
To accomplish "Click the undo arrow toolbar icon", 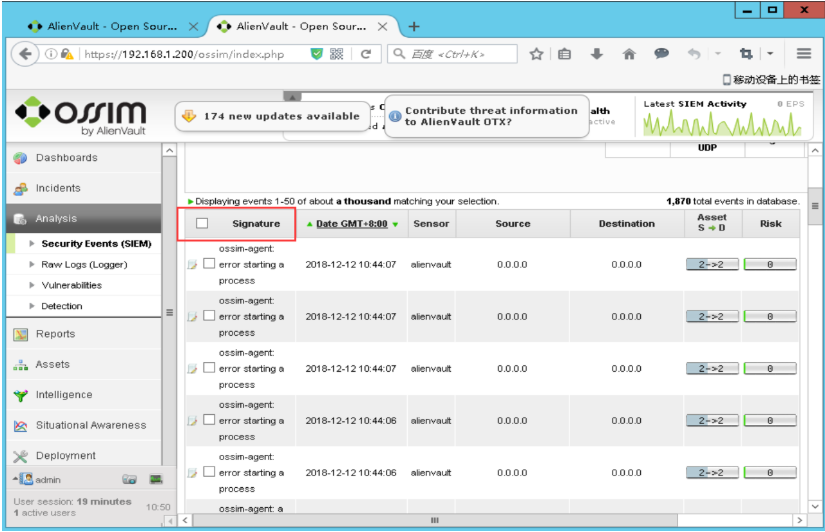I will [x=694, y=54].
